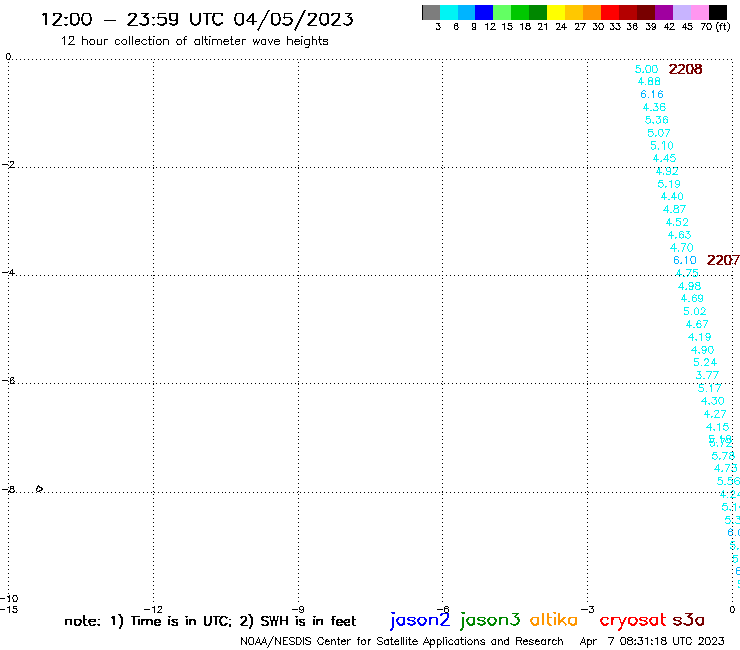Click the 4.70 wave height value
740x650 pixels.
point(681,247)
